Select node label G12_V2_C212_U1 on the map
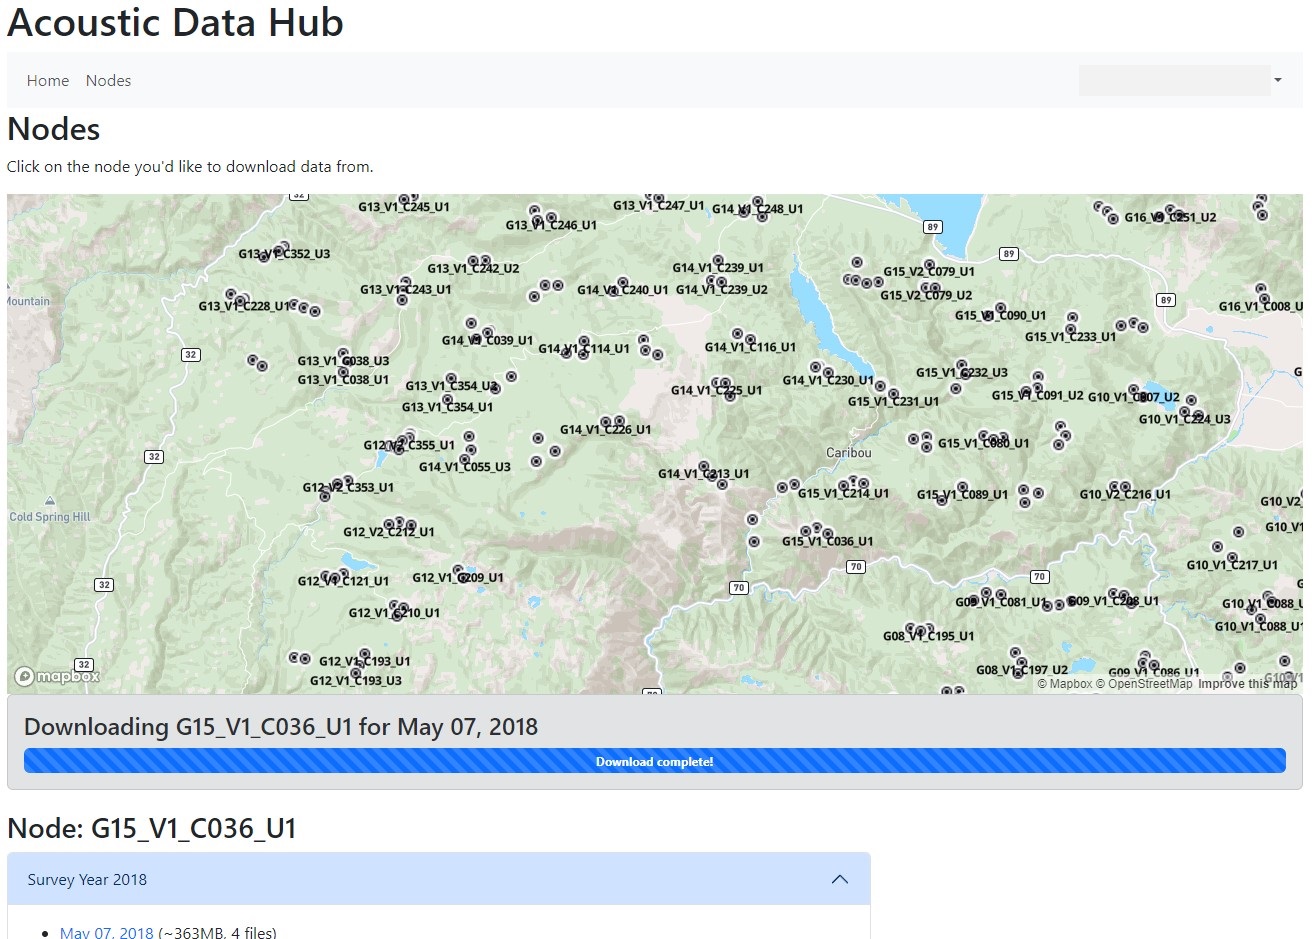The image size is (1315, 939). coord(389,532)
